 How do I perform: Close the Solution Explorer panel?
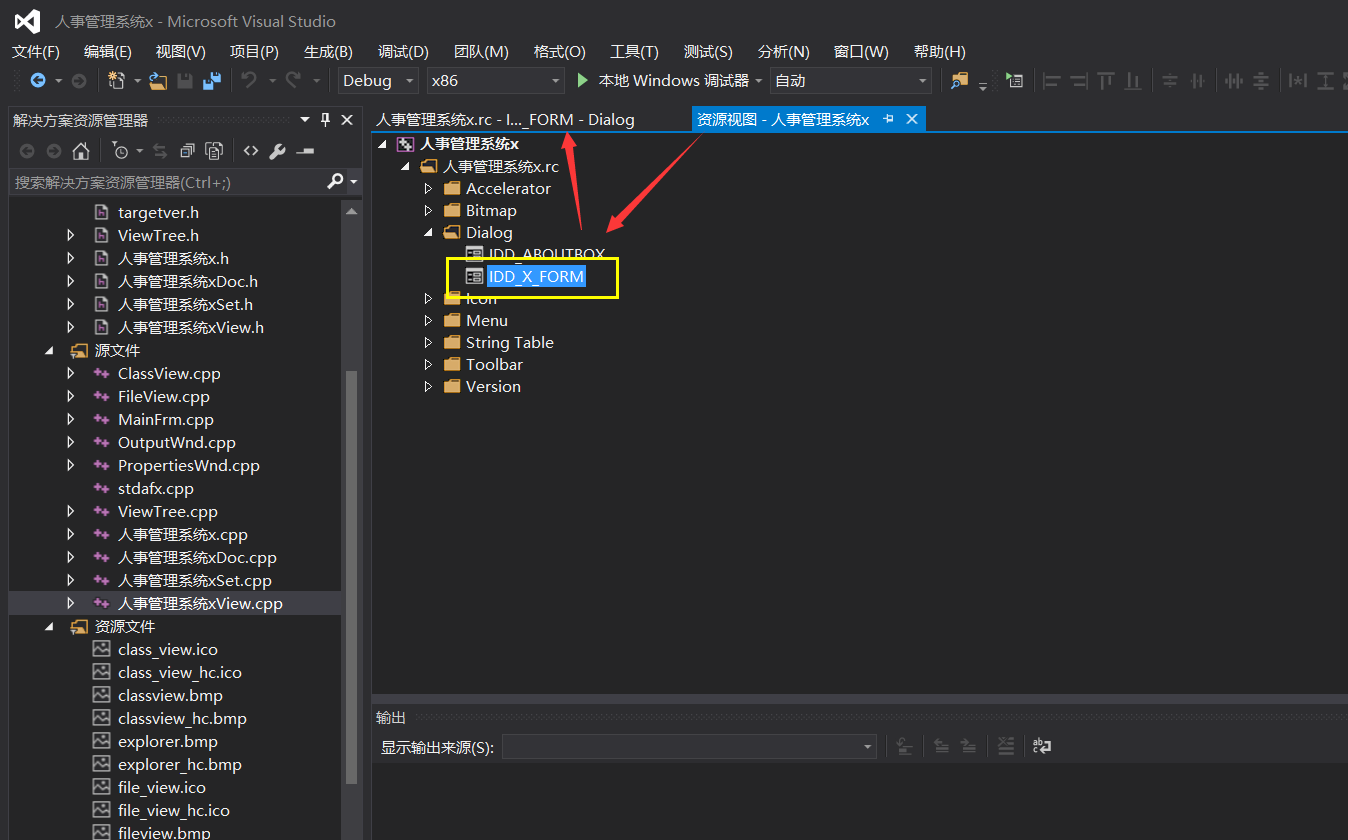point(347,120)
